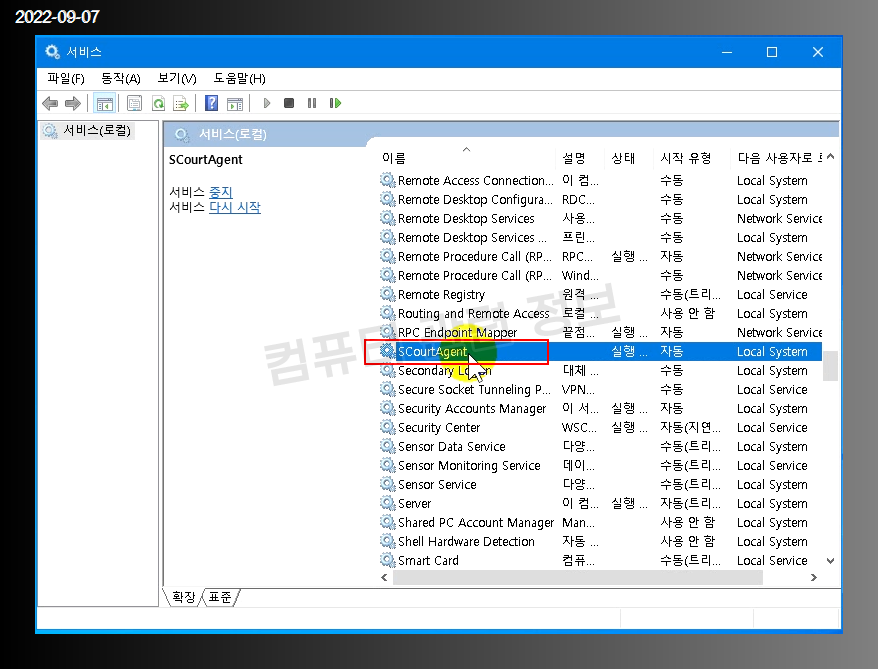Viewport: 878px width, 669px height.
Task: Sort by the 상태 column header
Action: point(629,158)
